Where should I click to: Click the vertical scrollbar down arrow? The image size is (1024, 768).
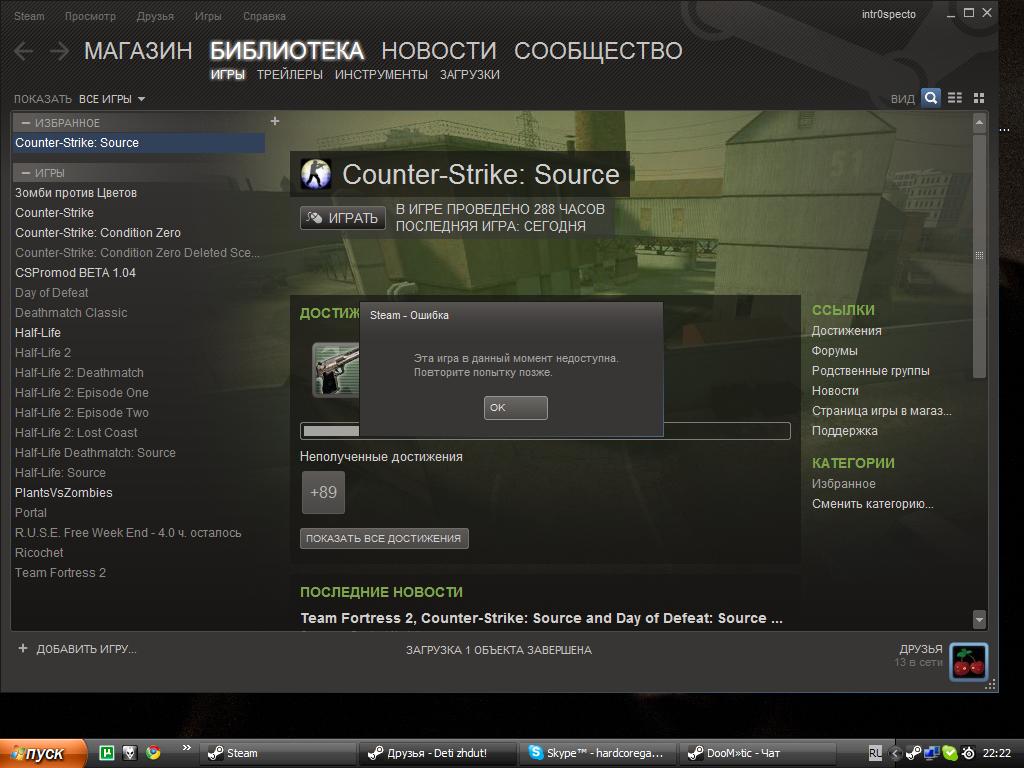tap(979, 619)
